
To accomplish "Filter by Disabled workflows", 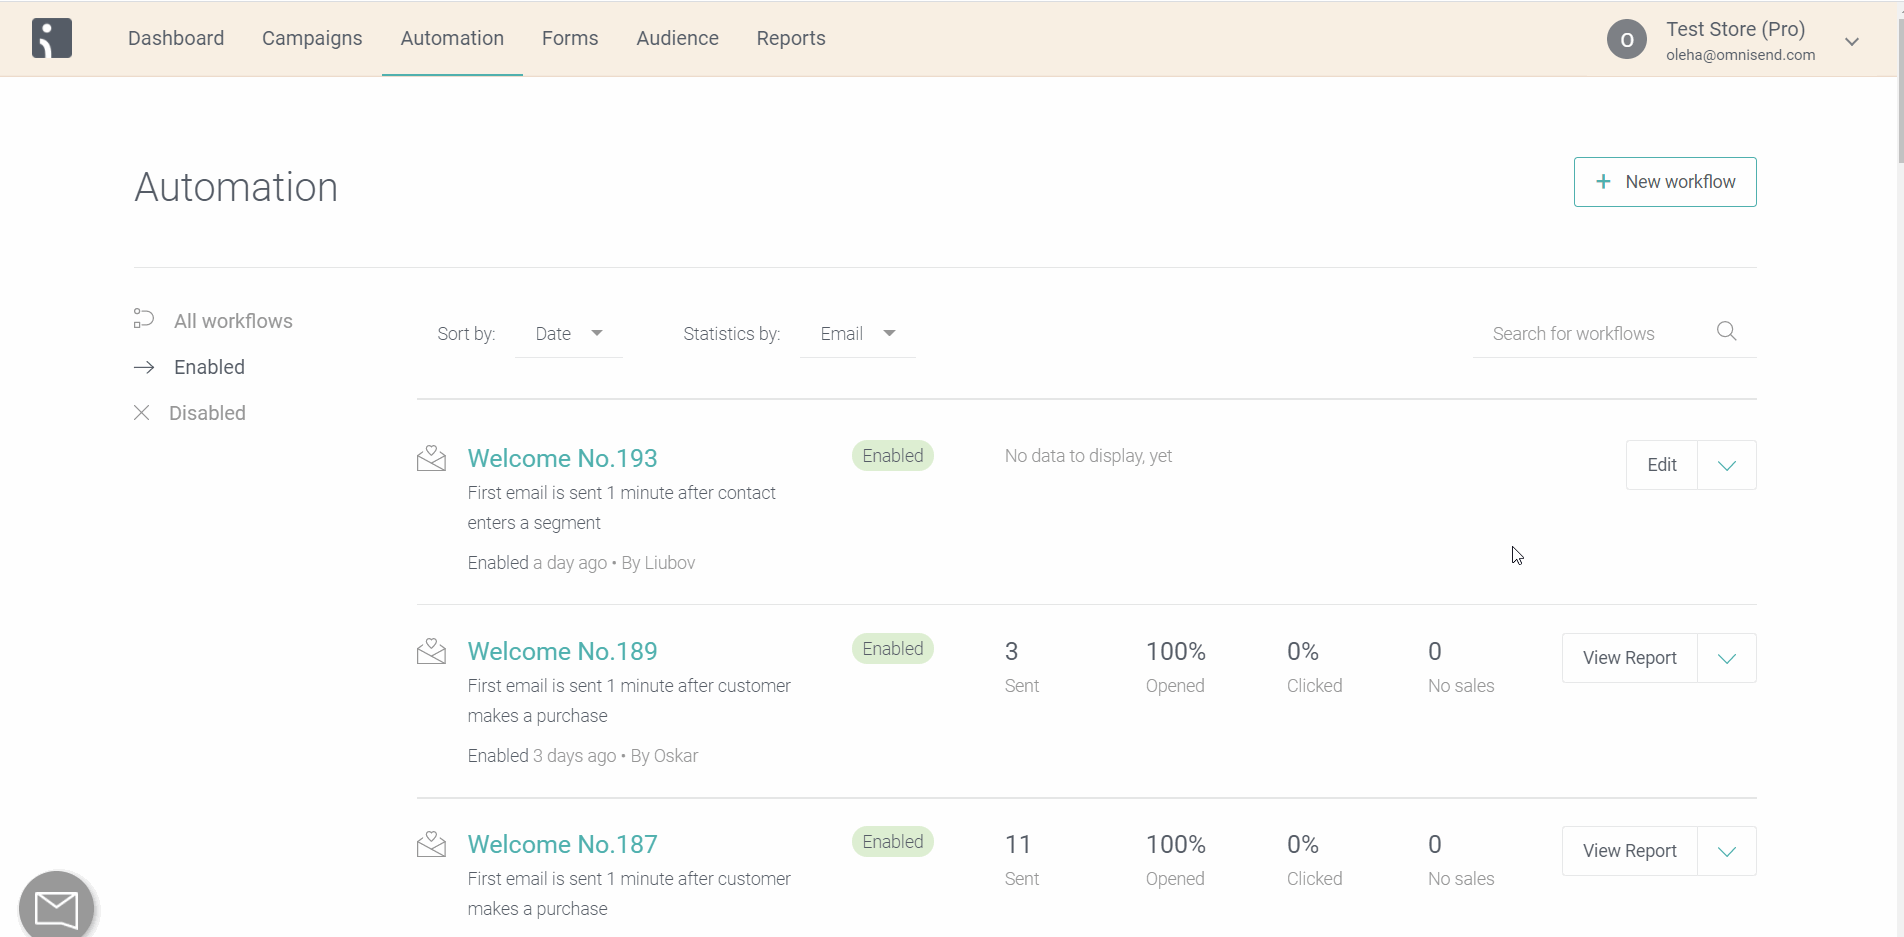I will coord(207,413).
